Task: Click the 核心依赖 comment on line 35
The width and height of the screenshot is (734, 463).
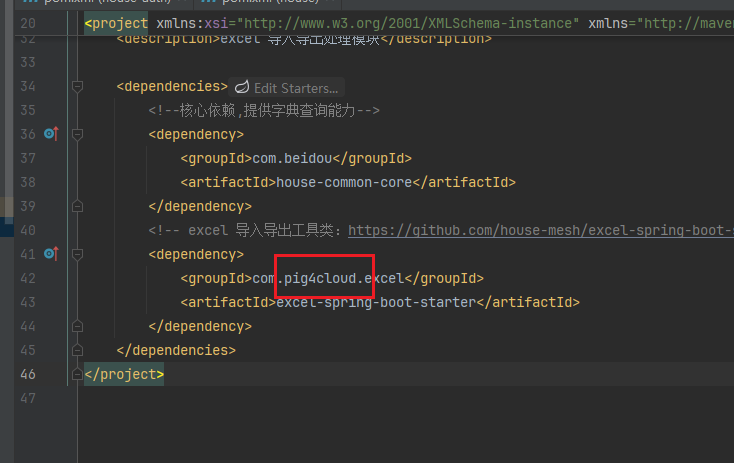Action: pyautogui.click(x=264, y=110)
